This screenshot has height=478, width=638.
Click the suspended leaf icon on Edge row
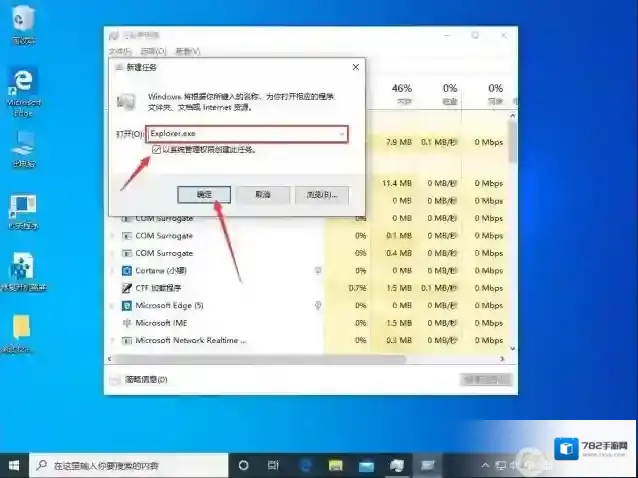click(x=318, y=306)
